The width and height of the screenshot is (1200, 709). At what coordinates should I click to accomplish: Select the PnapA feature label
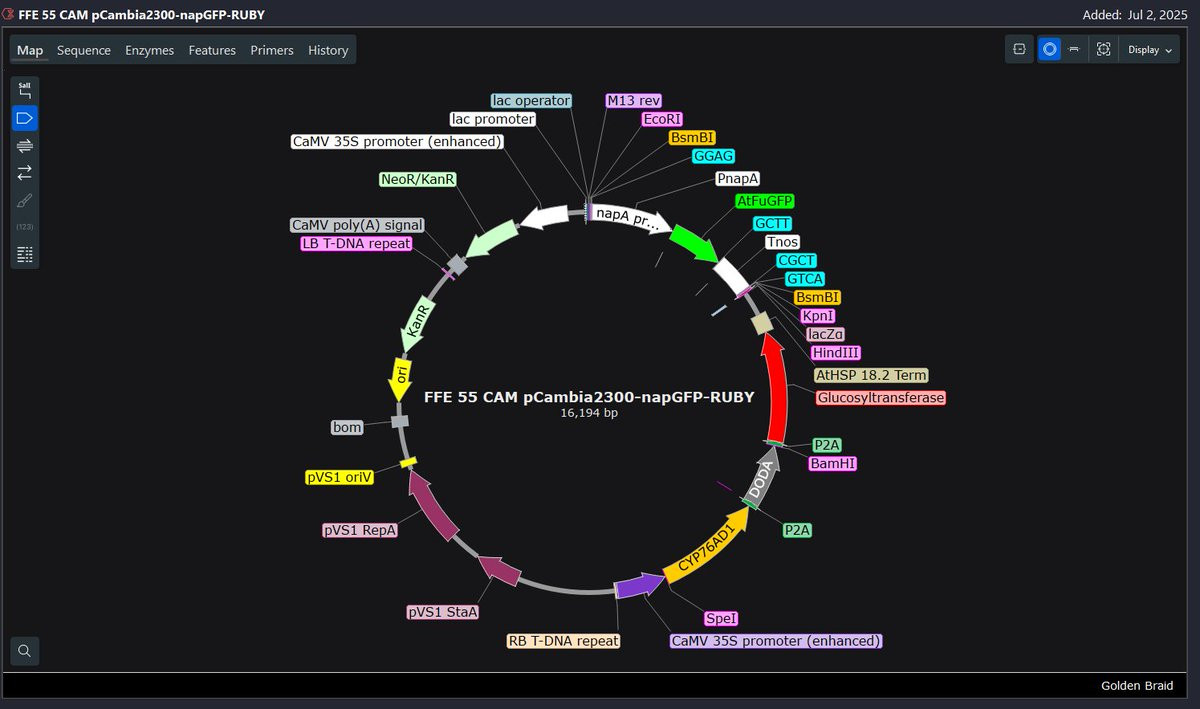pyautogui.click(x=737, y=178)
